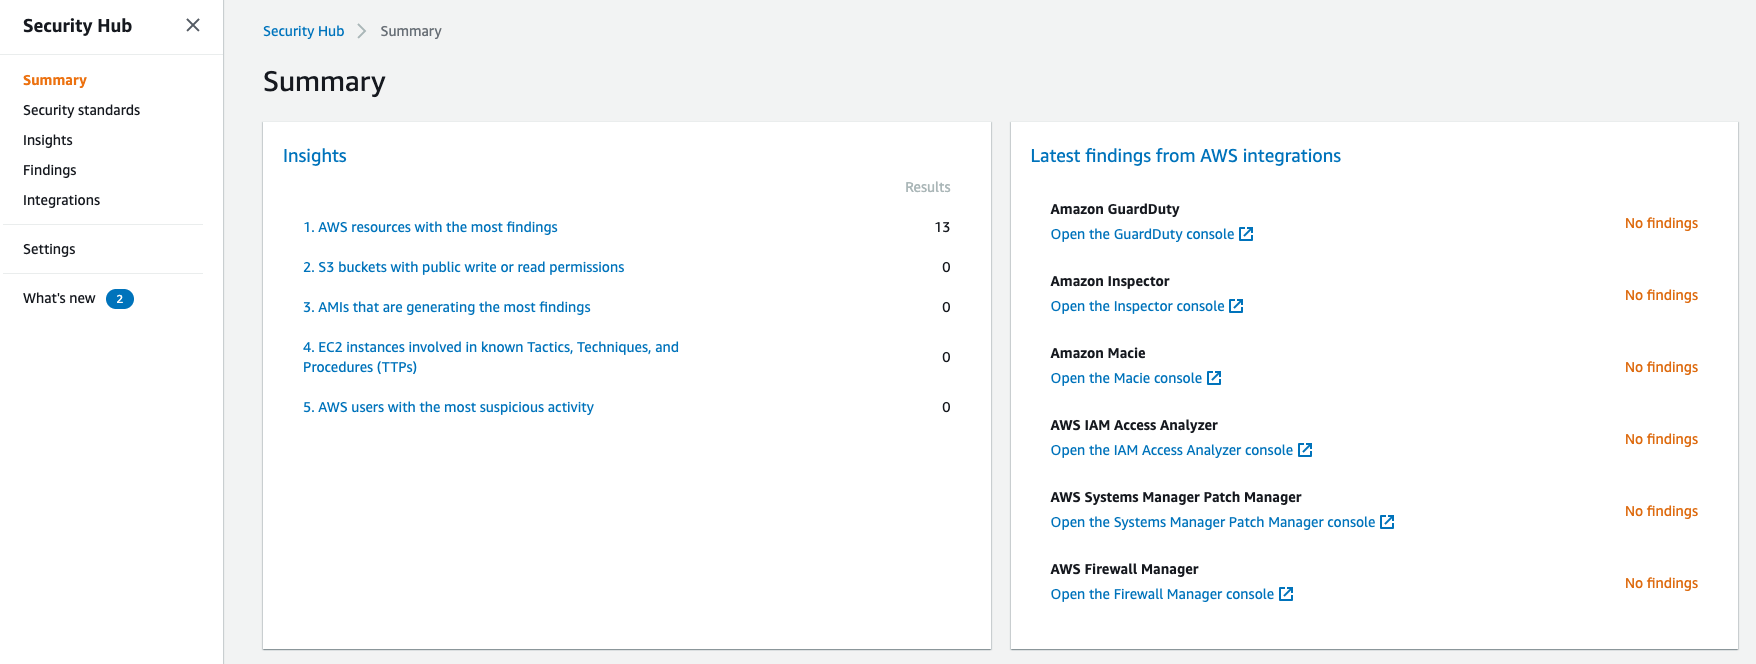Open insight AWS resources with the most findings
The width and height of the screenshot is (1756, 664).
click(x=431, y=227)
